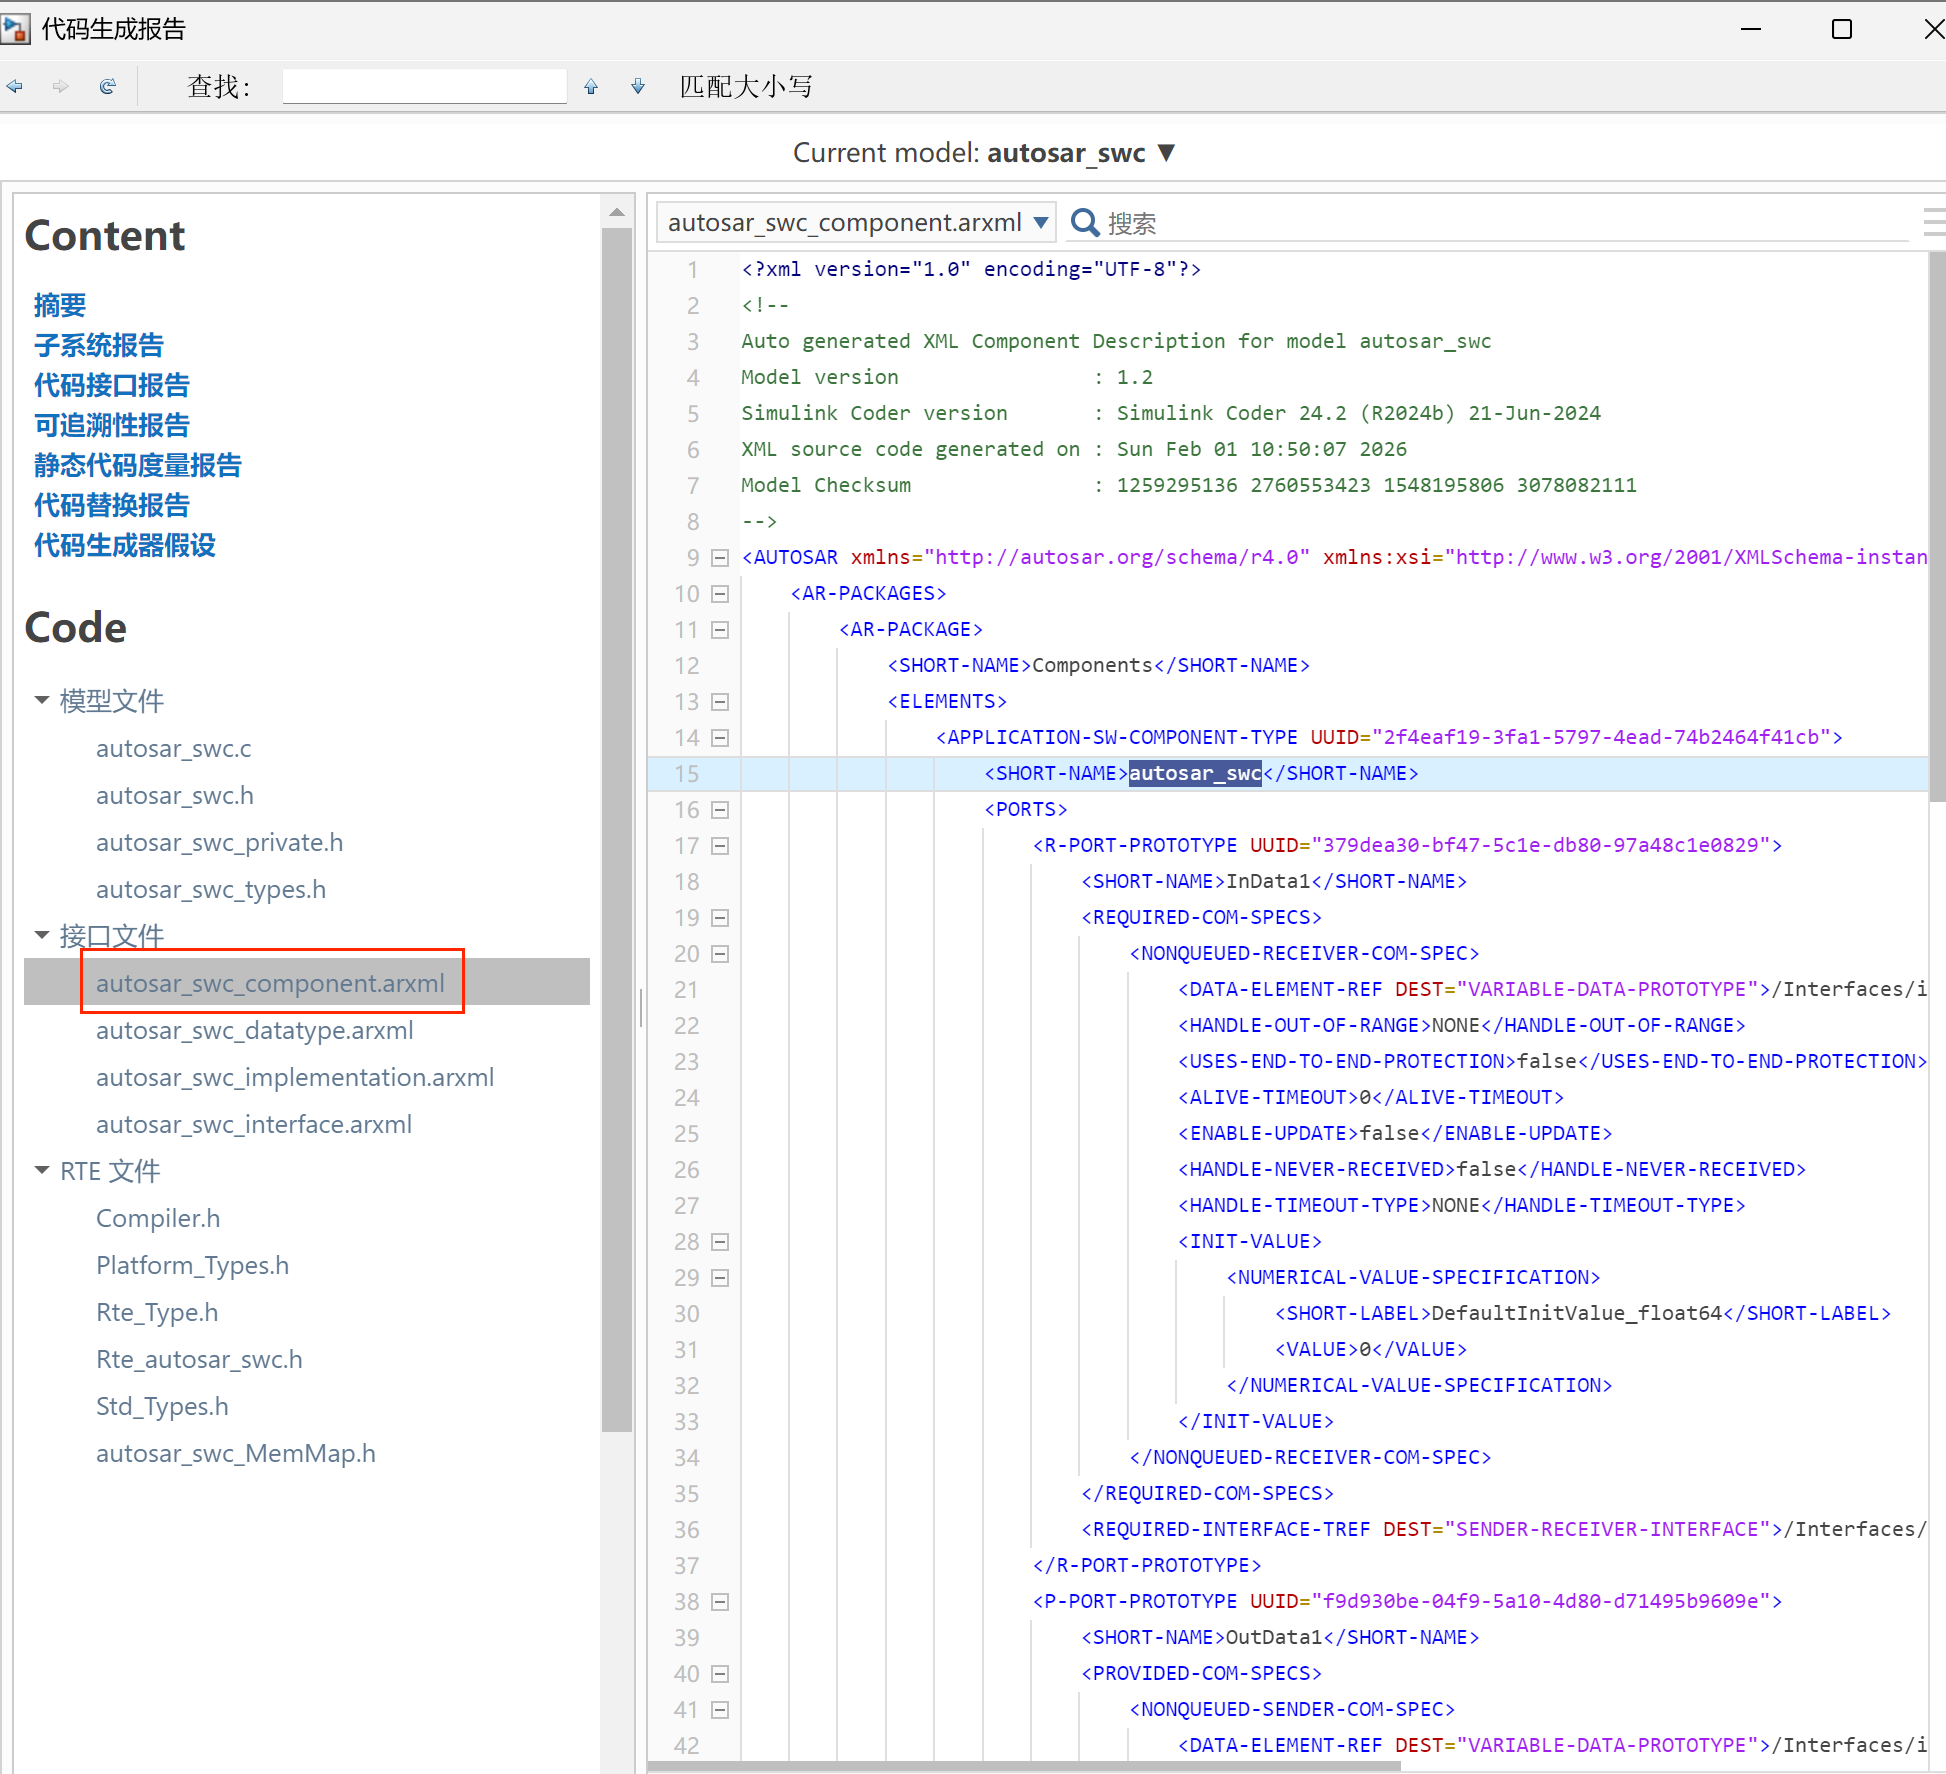Click the refresh report icon

(x=108, y=87)
